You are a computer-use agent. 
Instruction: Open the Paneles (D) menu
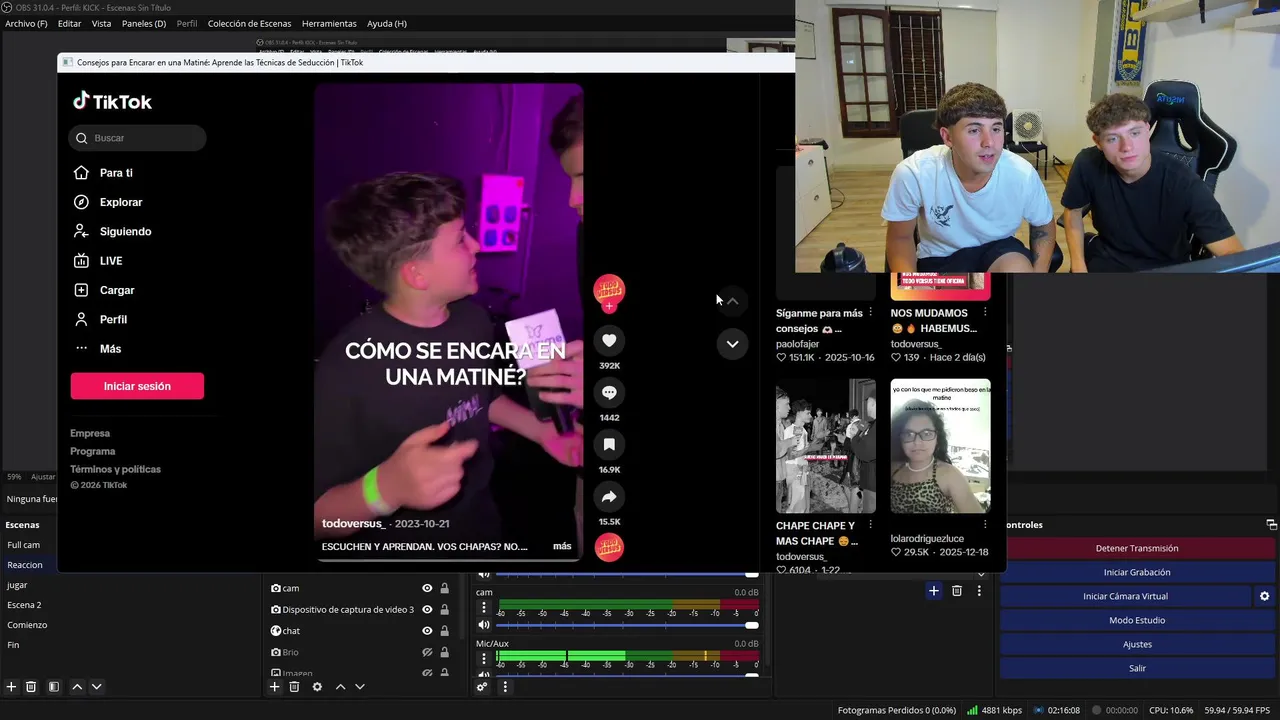click(144, 23)
